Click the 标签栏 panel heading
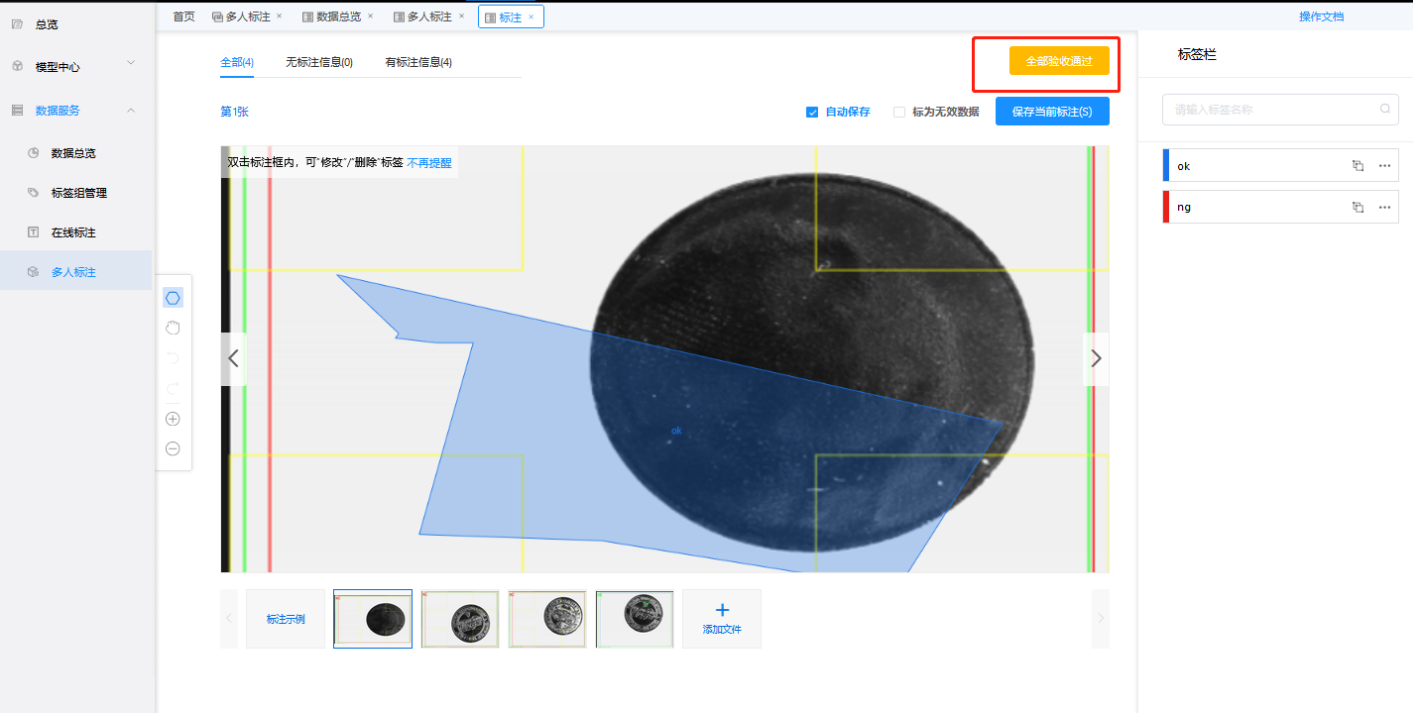The width and height of the screenshot is (1413, 713). coord(1197,55)
